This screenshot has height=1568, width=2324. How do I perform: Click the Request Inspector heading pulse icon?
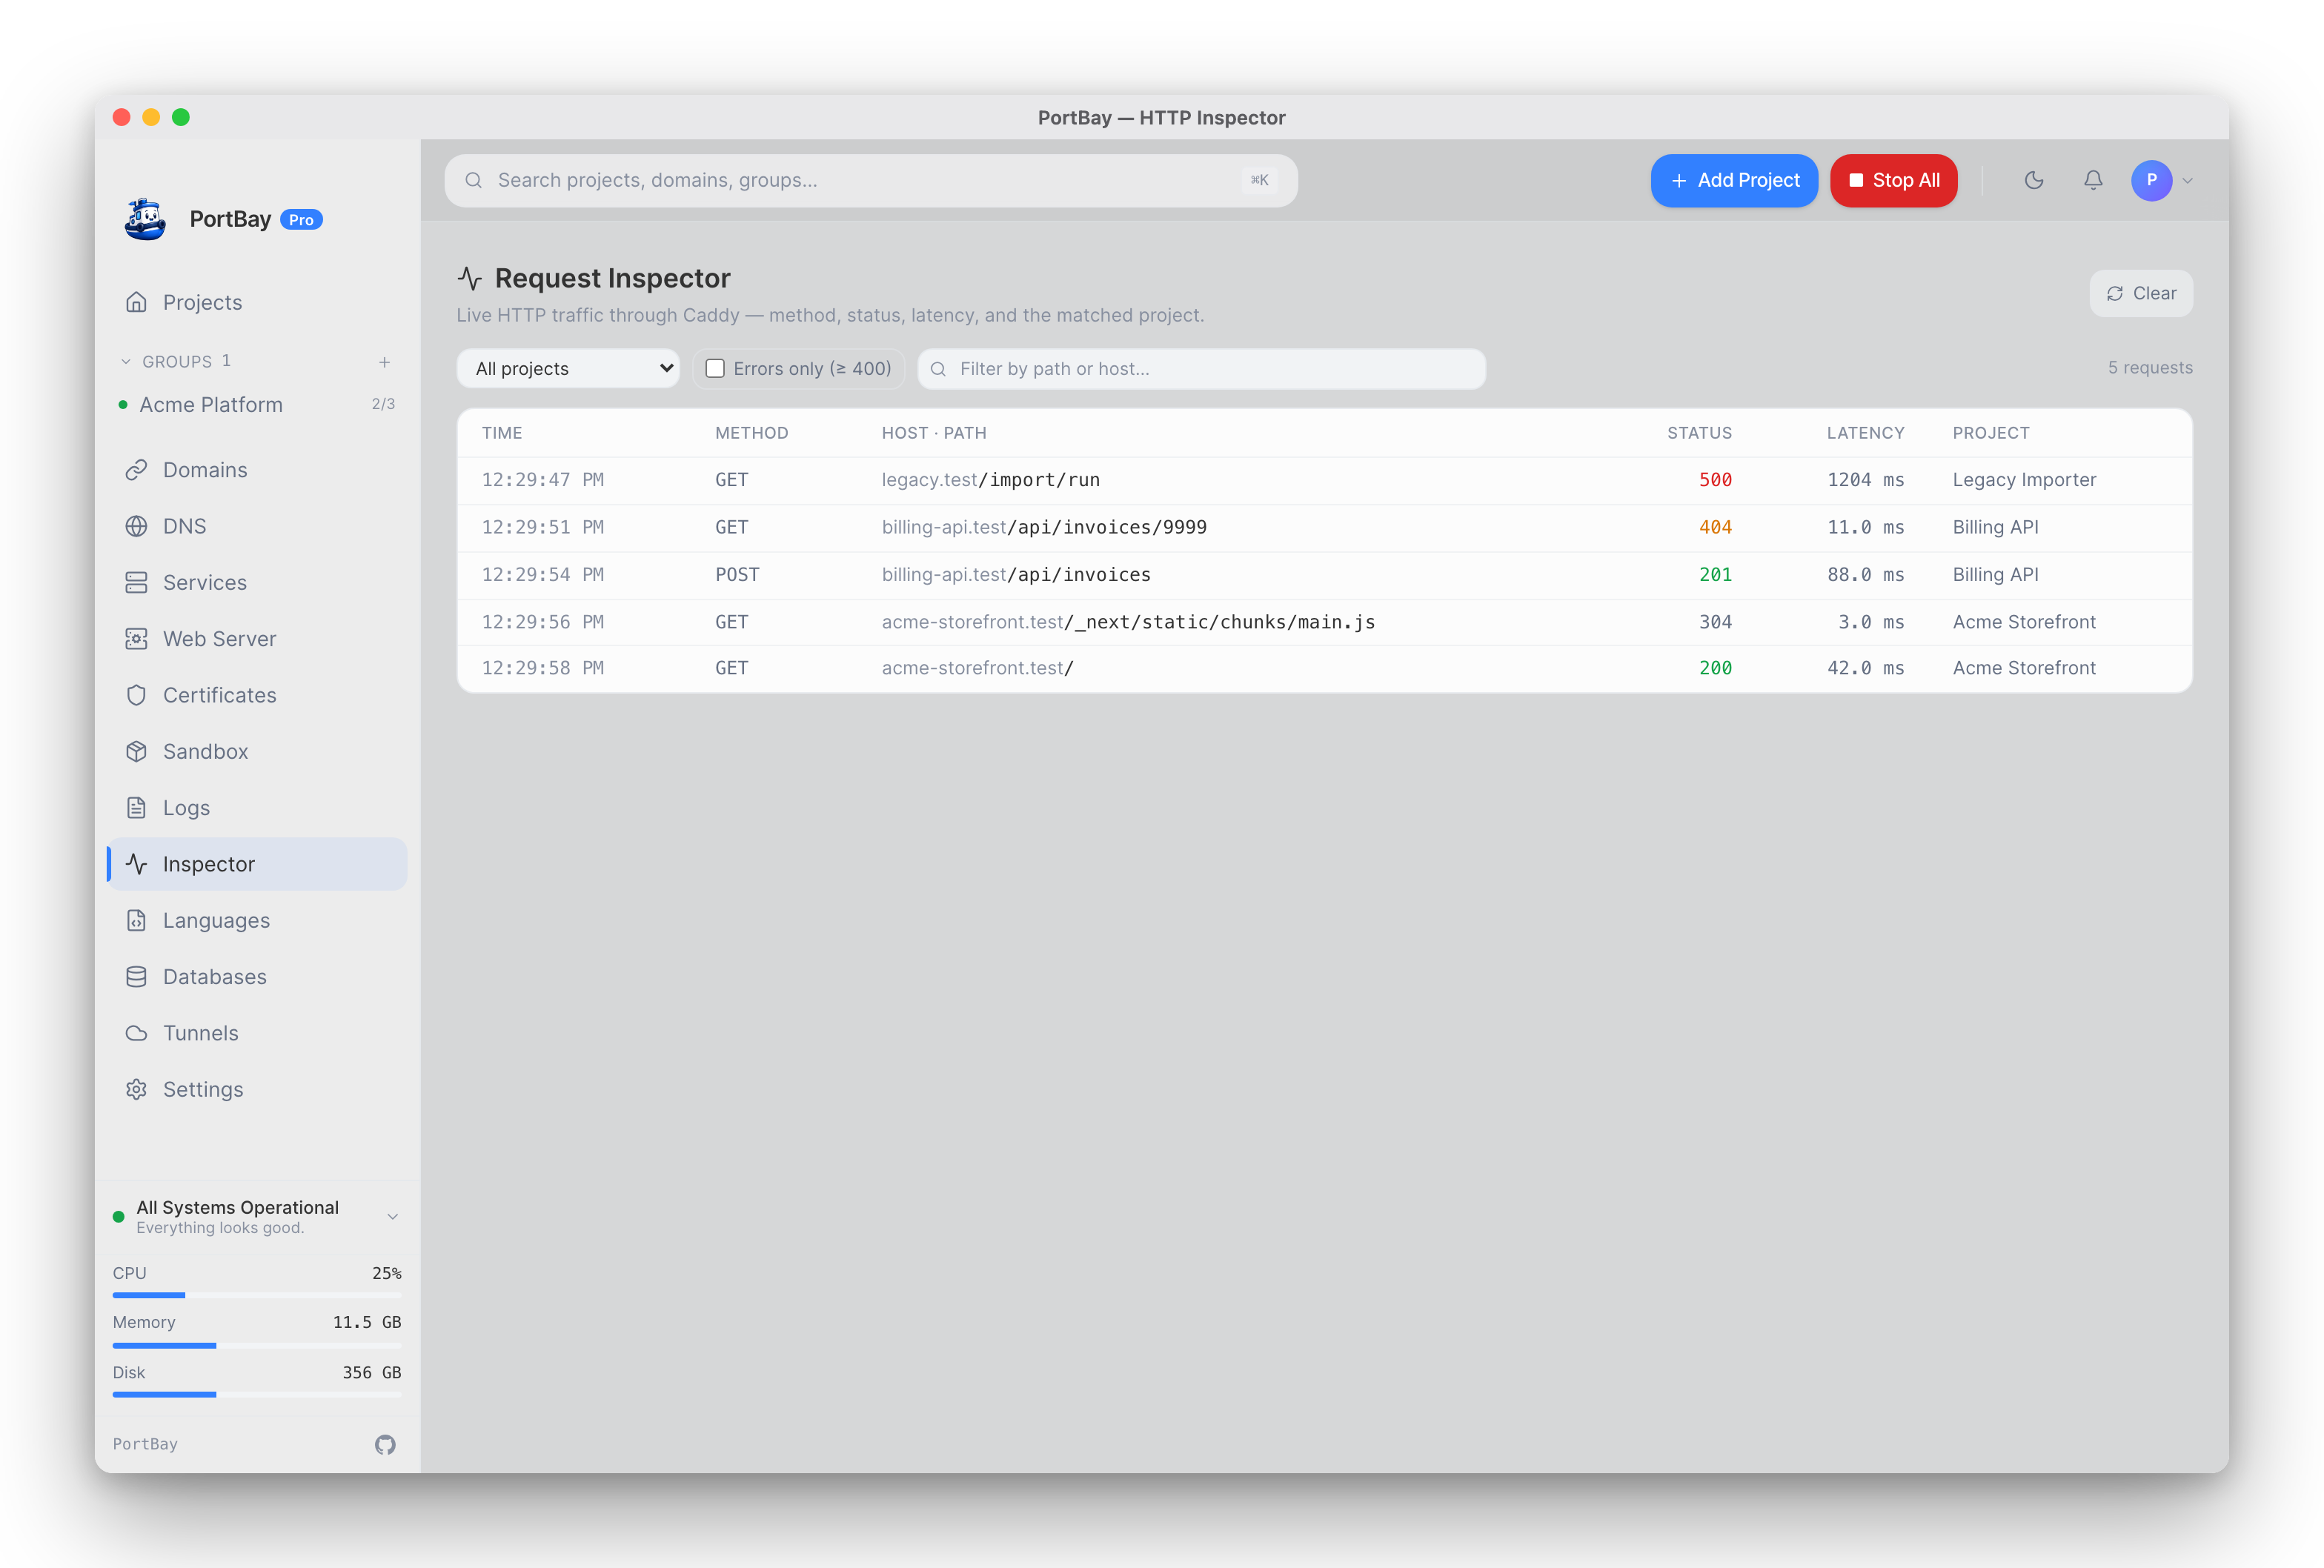[x=470, y=278]
